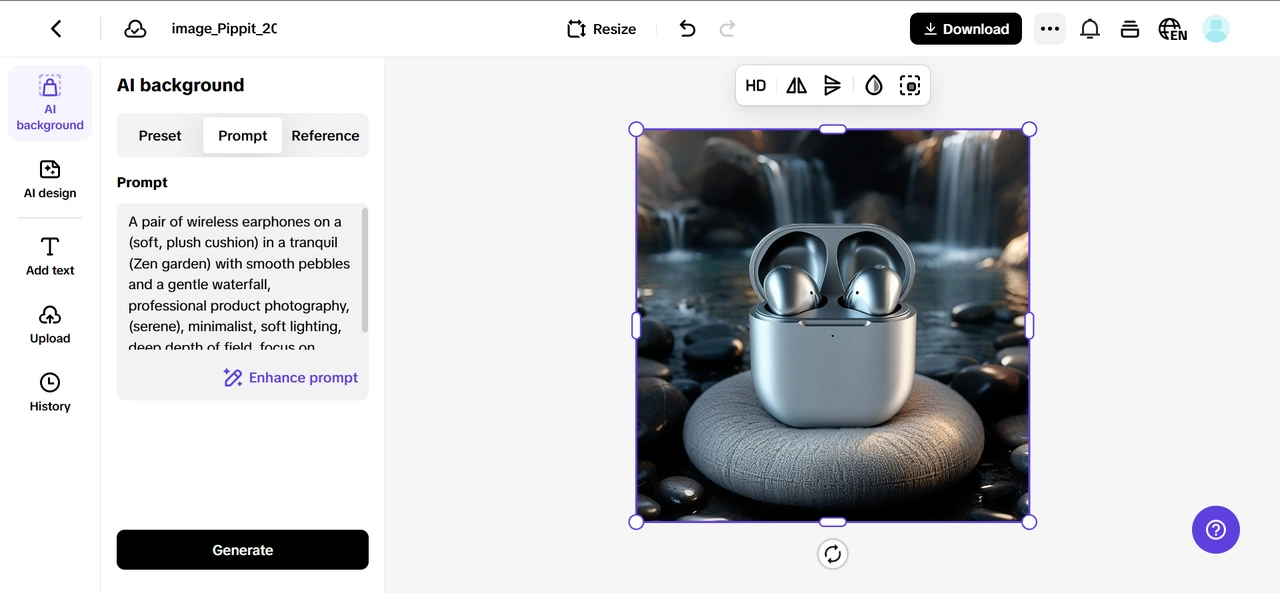This screenshot has width=1280, height=593.
Task: Switch to the Reference tab
Action: point(325,136)
